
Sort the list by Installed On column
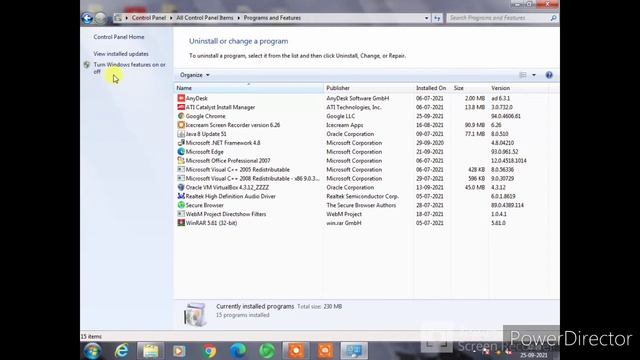432,88
